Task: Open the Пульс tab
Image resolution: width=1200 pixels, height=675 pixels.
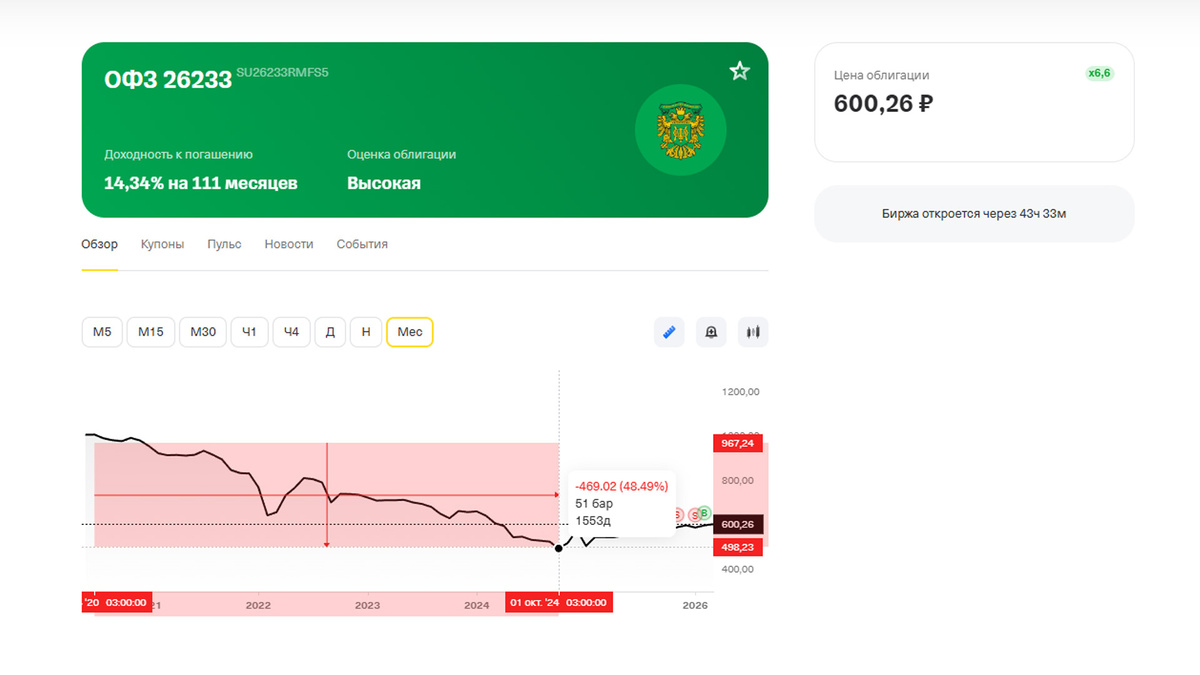Action: [x=223, y=243]
